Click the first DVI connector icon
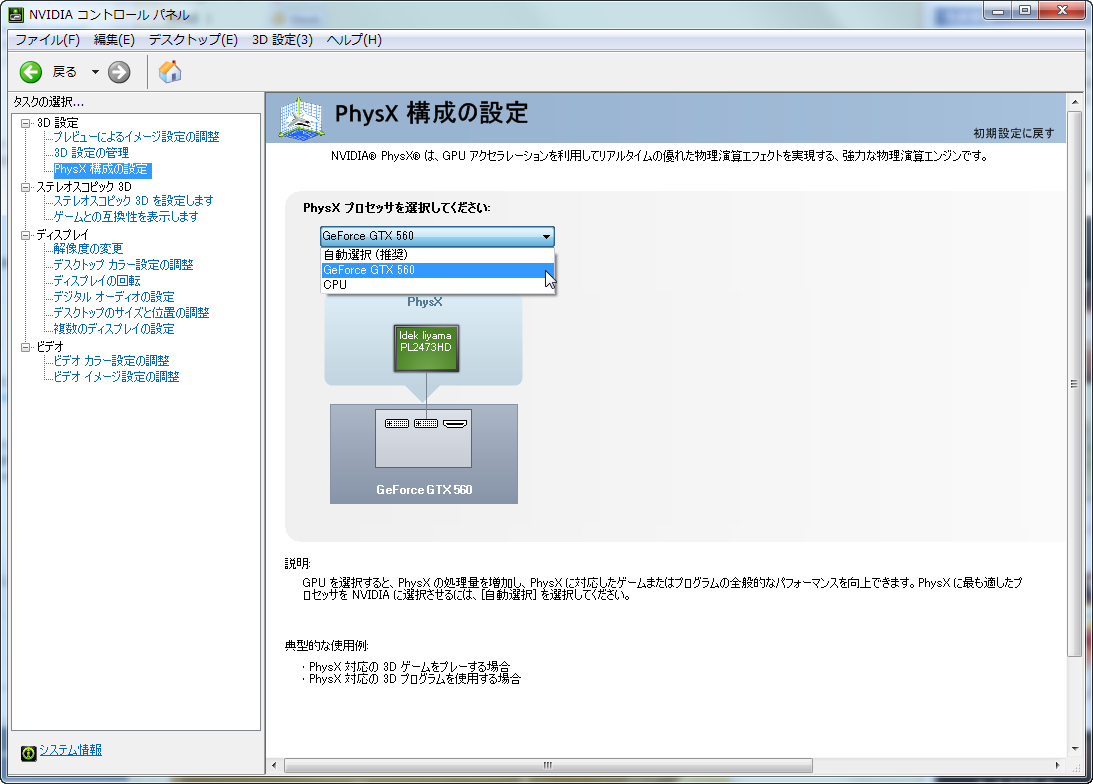Screen dimensions: 1093x784 click(x=397, y=423)
